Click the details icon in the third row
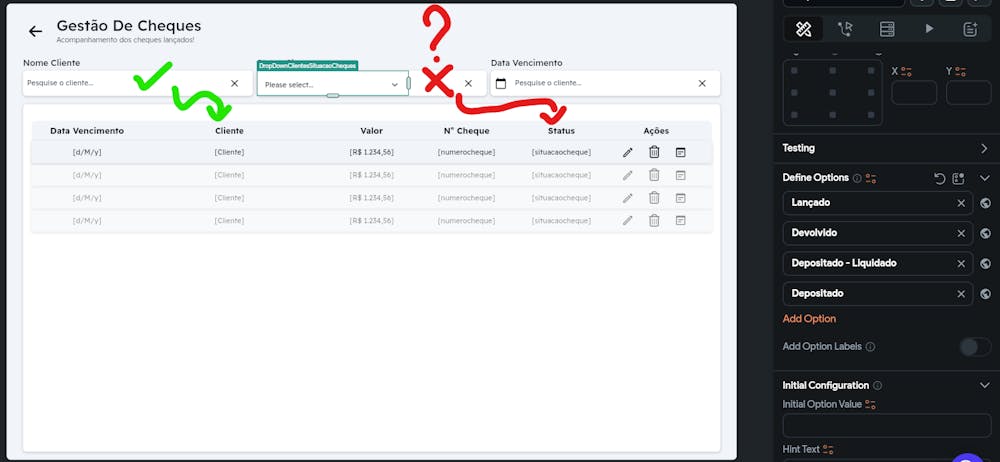Screen dimensions: 1000x462 680,198
